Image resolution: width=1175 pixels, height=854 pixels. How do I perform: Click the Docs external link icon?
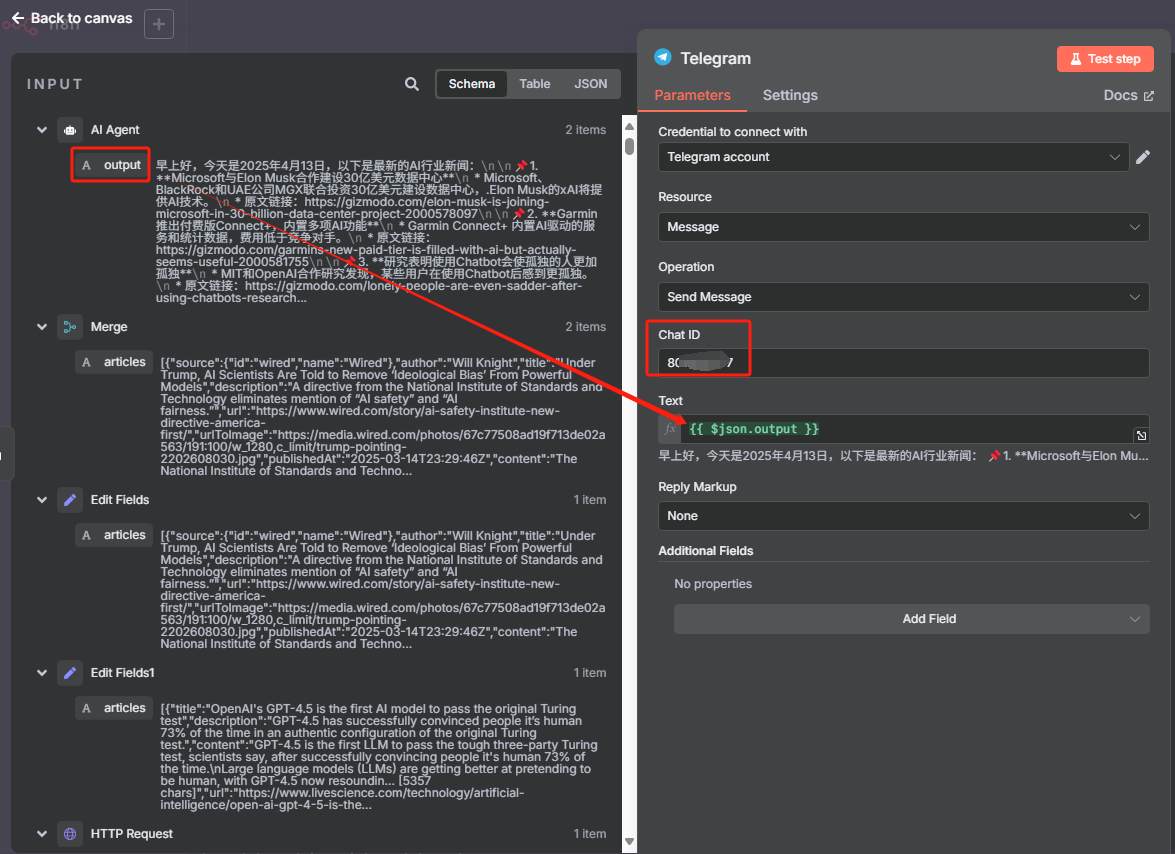1149,96
